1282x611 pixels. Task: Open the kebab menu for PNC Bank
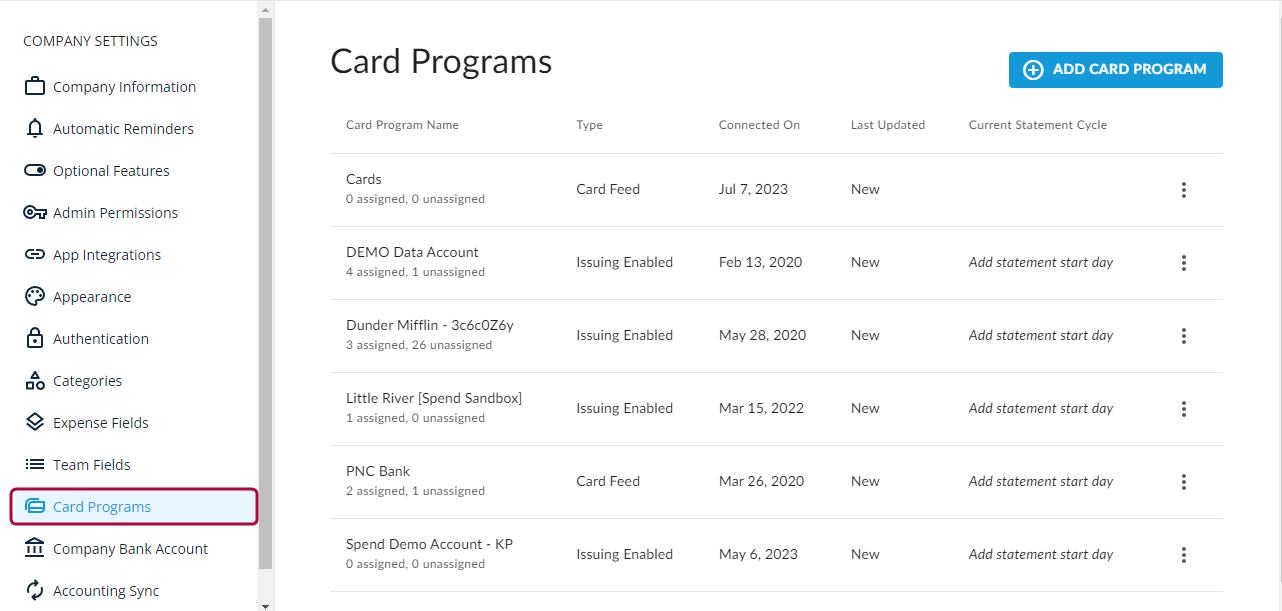coord(1184,481)
